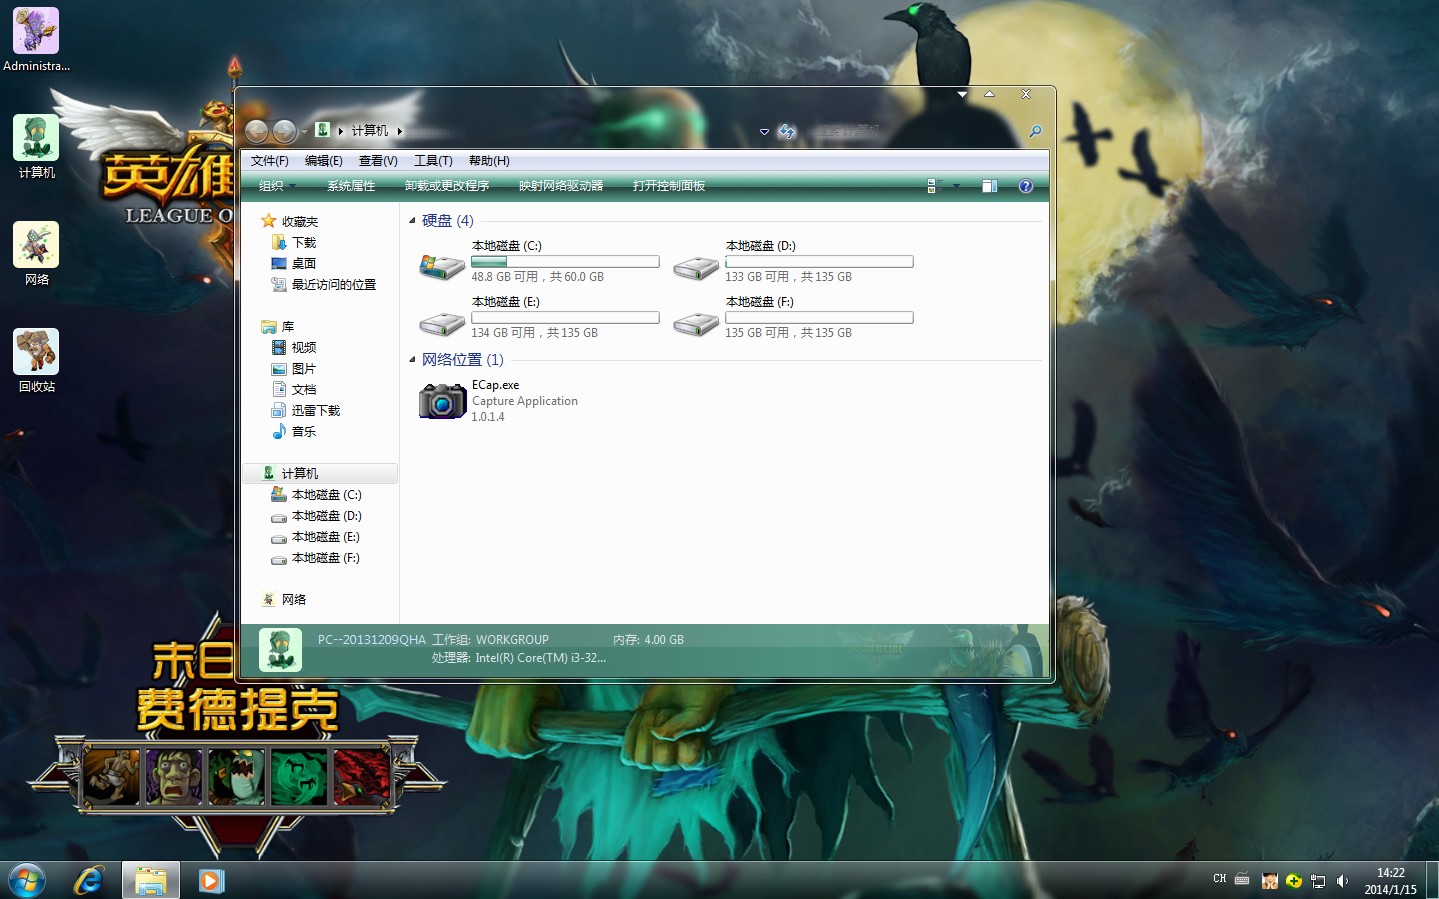Open the 工具(T) menu
The height and width of the screenshot is (899, 1439).
click(433, 161)
